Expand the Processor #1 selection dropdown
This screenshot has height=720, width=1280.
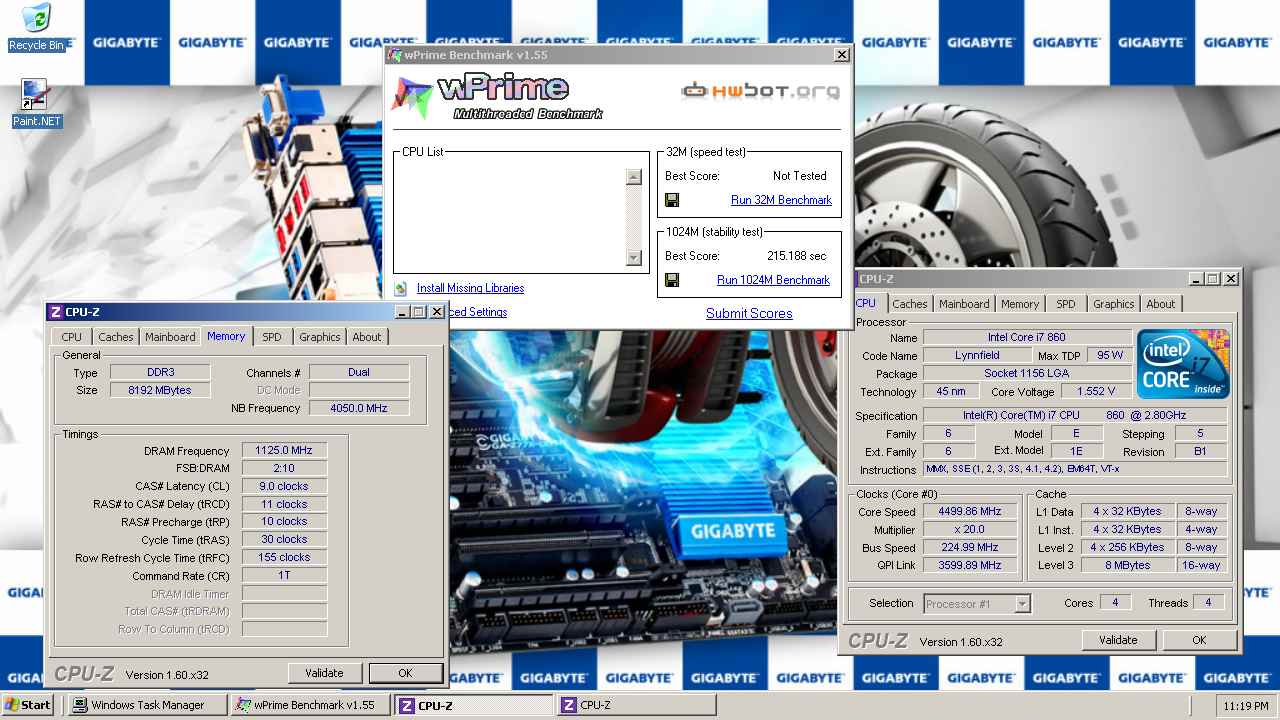coord(1022,604)
